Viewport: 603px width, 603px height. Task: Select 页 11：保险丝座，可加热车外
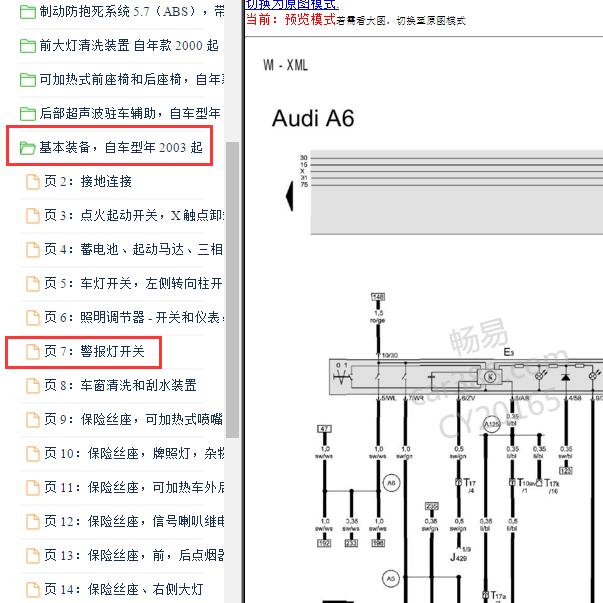[x=125, y=487]
